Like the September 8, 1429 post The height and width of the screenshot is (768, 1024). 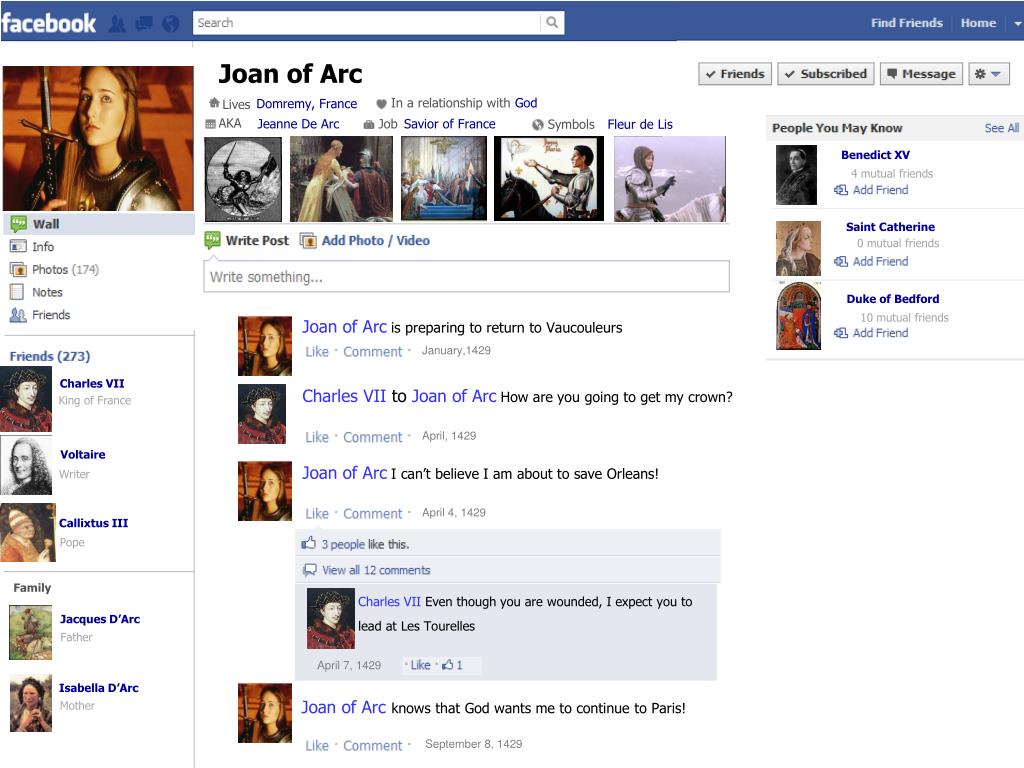pyautogui.click(x=317, y=746)
